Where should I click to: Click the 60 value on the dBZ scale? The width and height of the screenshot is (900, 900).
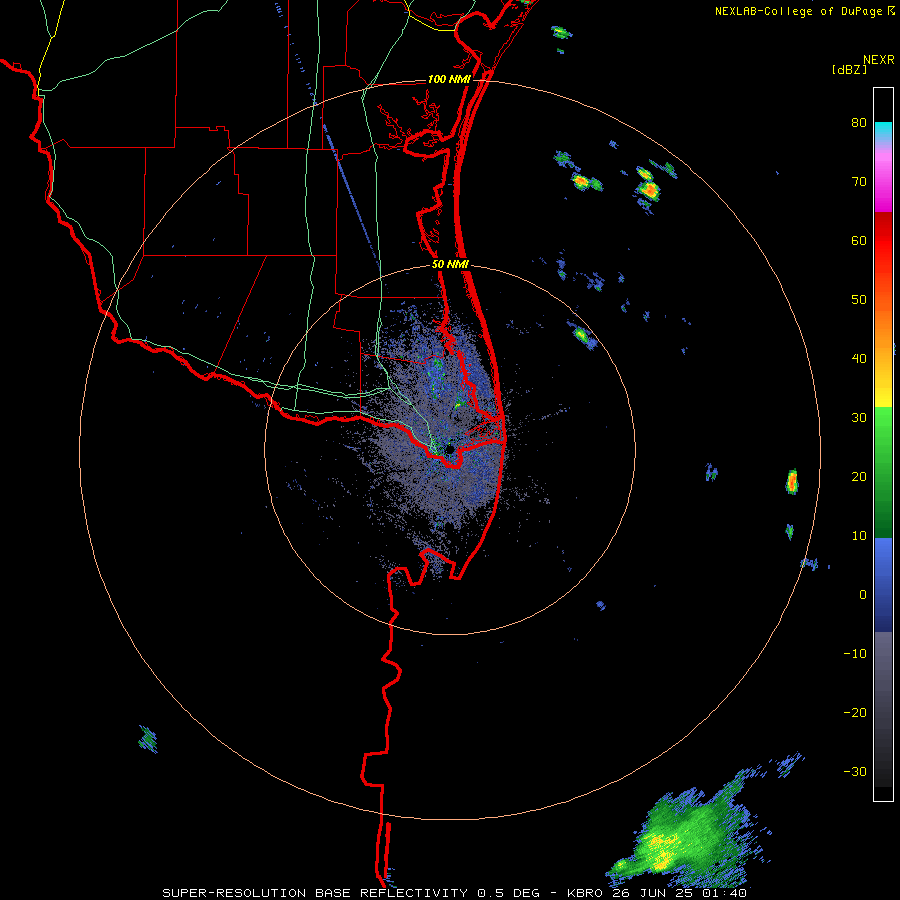point(859,240)
